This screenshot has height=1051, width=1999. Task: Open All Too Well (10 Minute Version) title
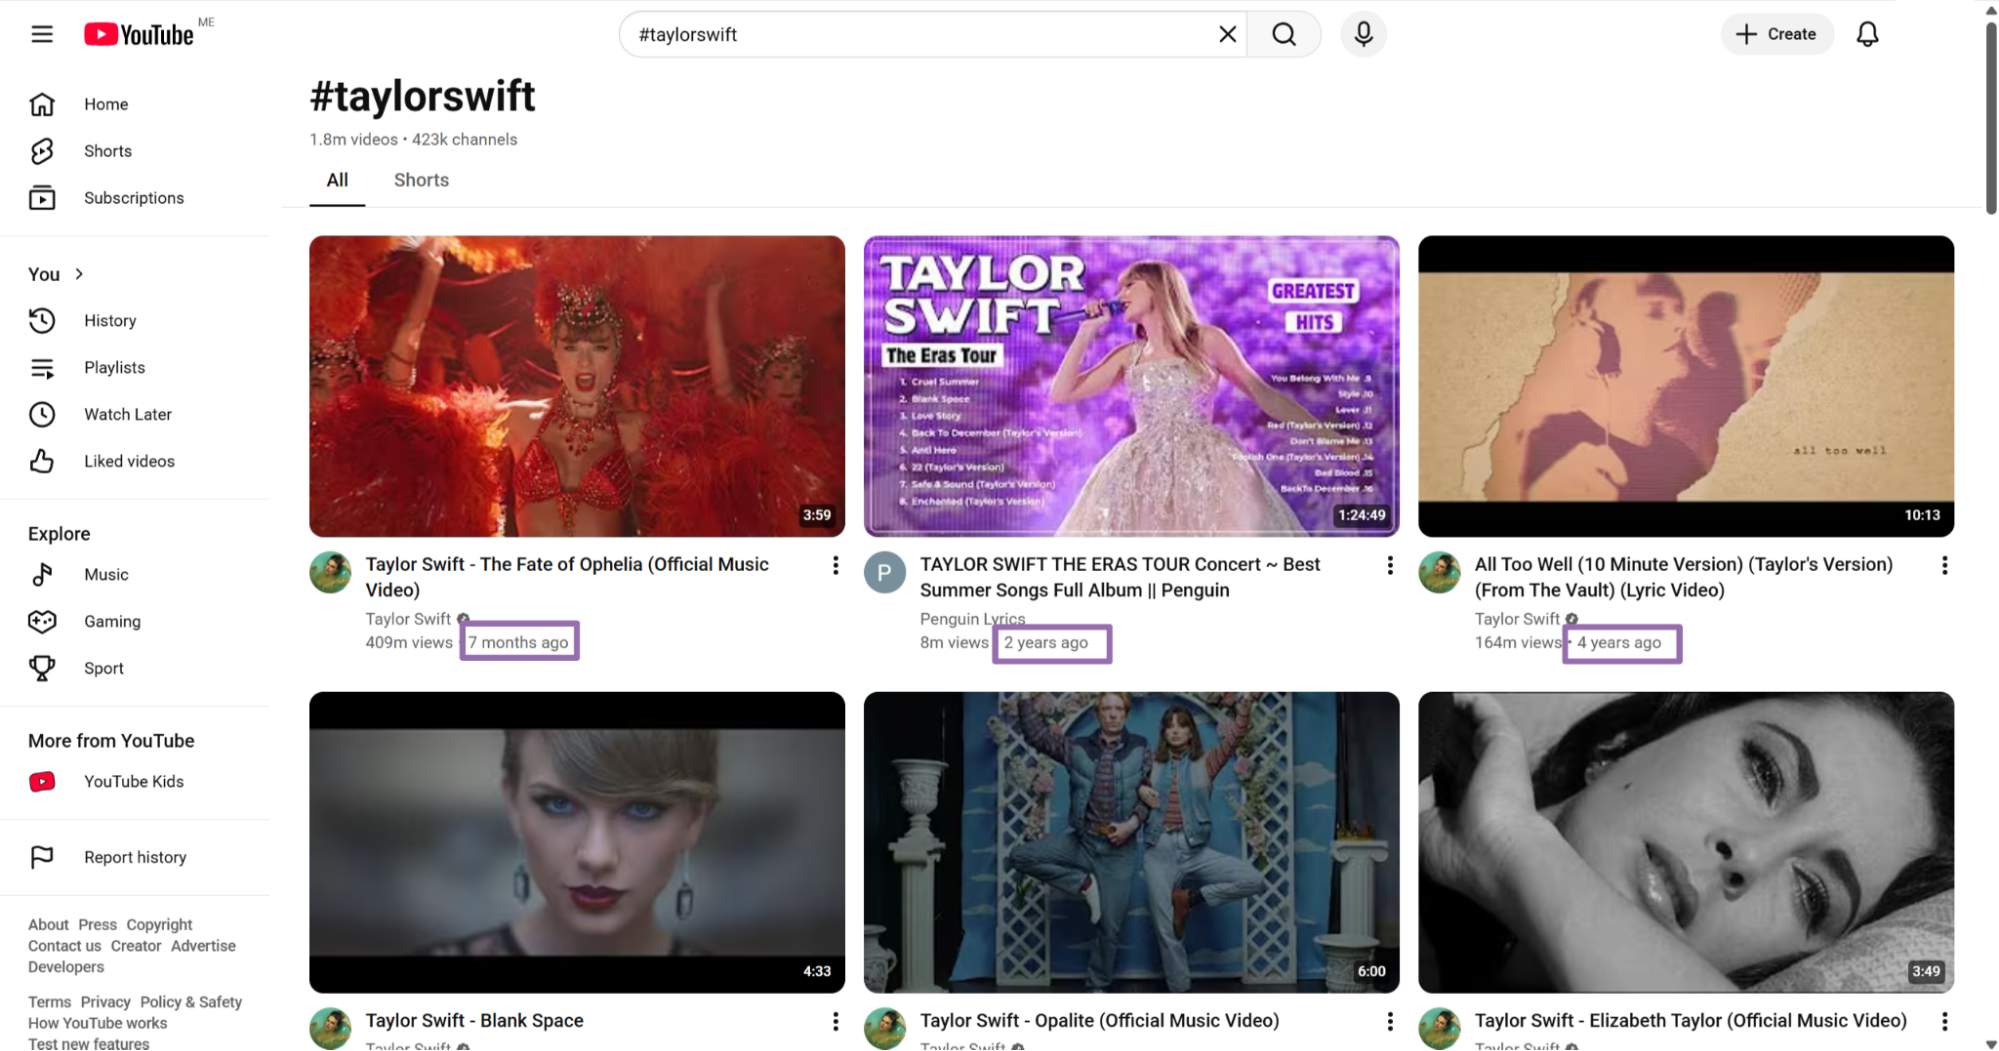click(x=1684, y=578)
